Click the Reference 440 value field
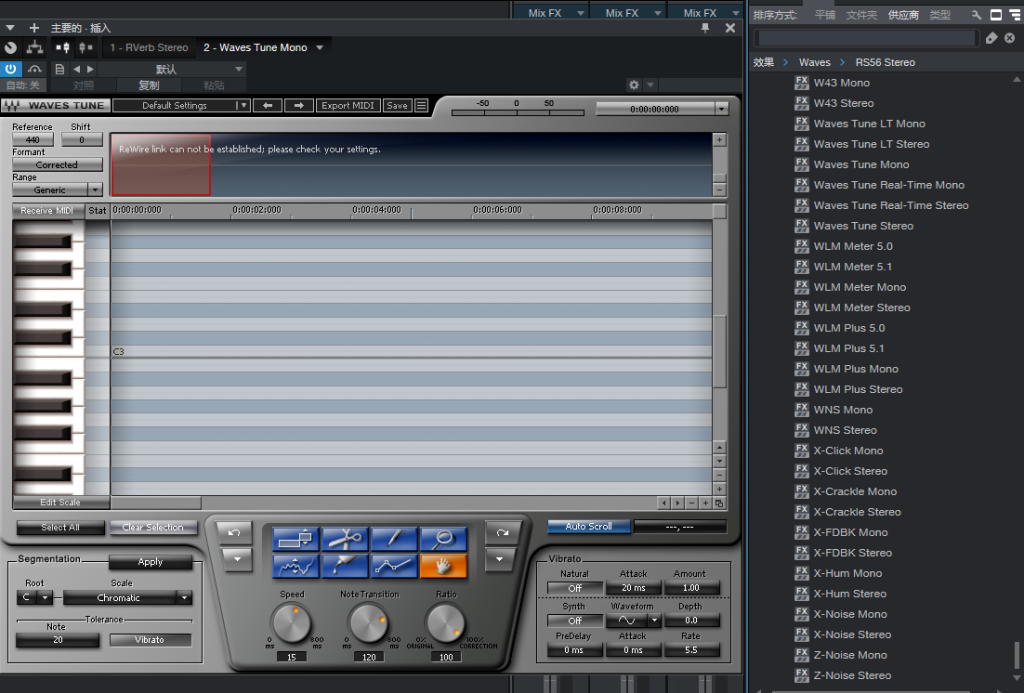 pos(33,139)
